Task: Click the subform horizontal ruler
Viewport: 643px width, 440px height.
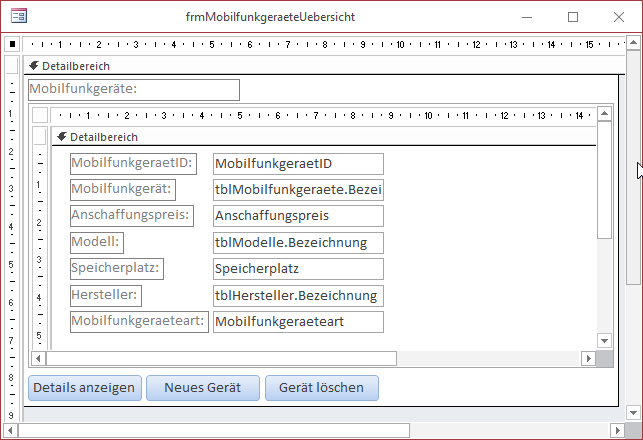Action: (323, 115)
